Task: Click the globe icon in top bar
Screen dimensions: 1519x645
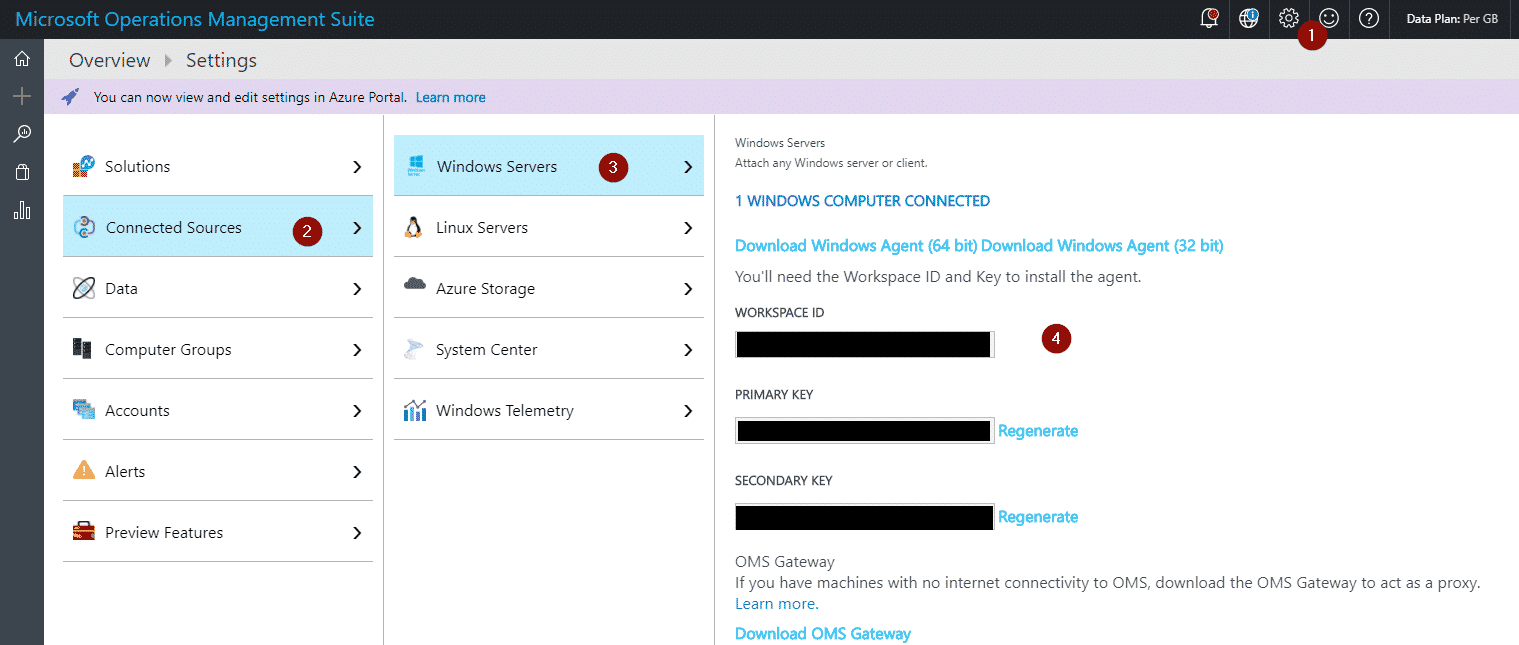Action: pos(1248,18)
